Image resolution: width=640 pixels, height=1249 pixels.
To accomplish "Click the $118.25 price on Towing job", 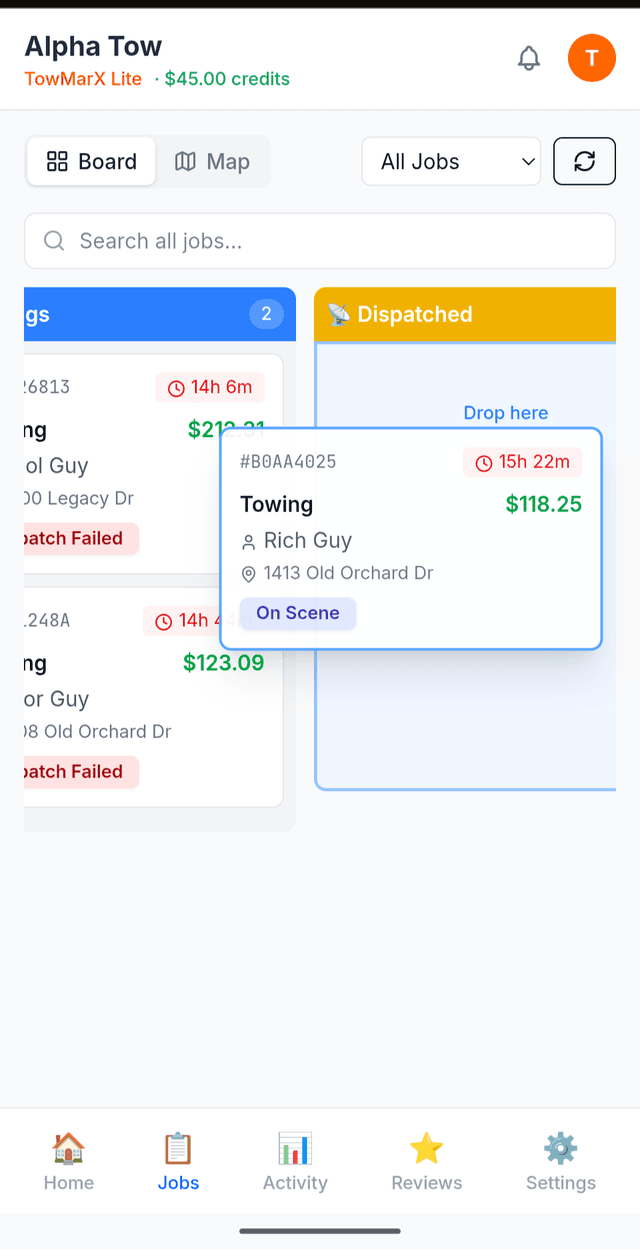I will point(543,505).
